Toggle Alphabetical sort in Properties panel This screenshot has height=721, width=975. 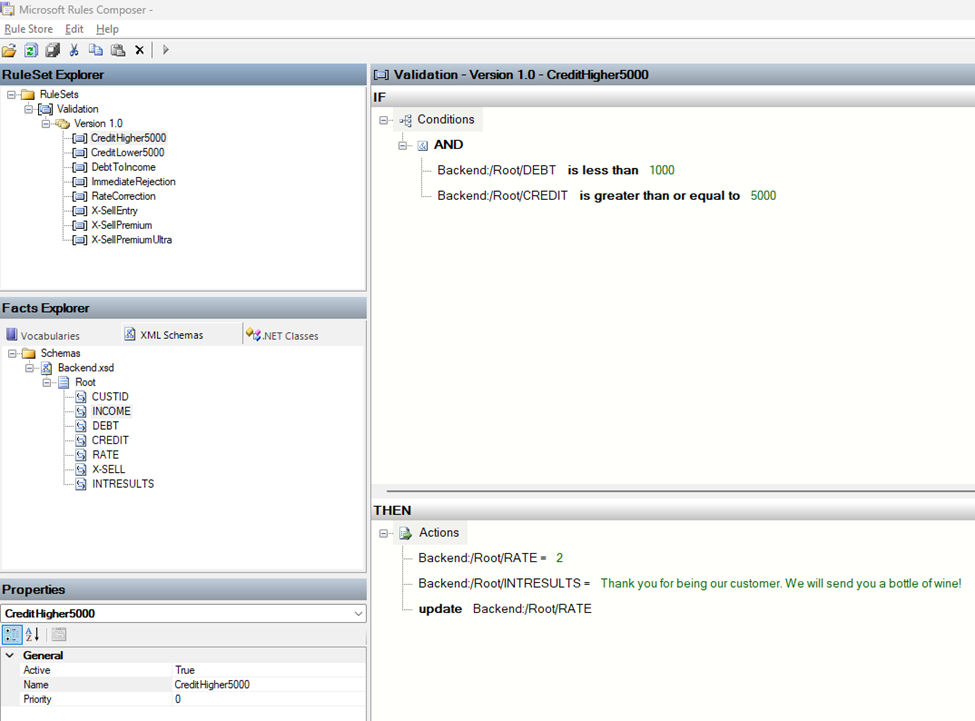pos(32,634)
